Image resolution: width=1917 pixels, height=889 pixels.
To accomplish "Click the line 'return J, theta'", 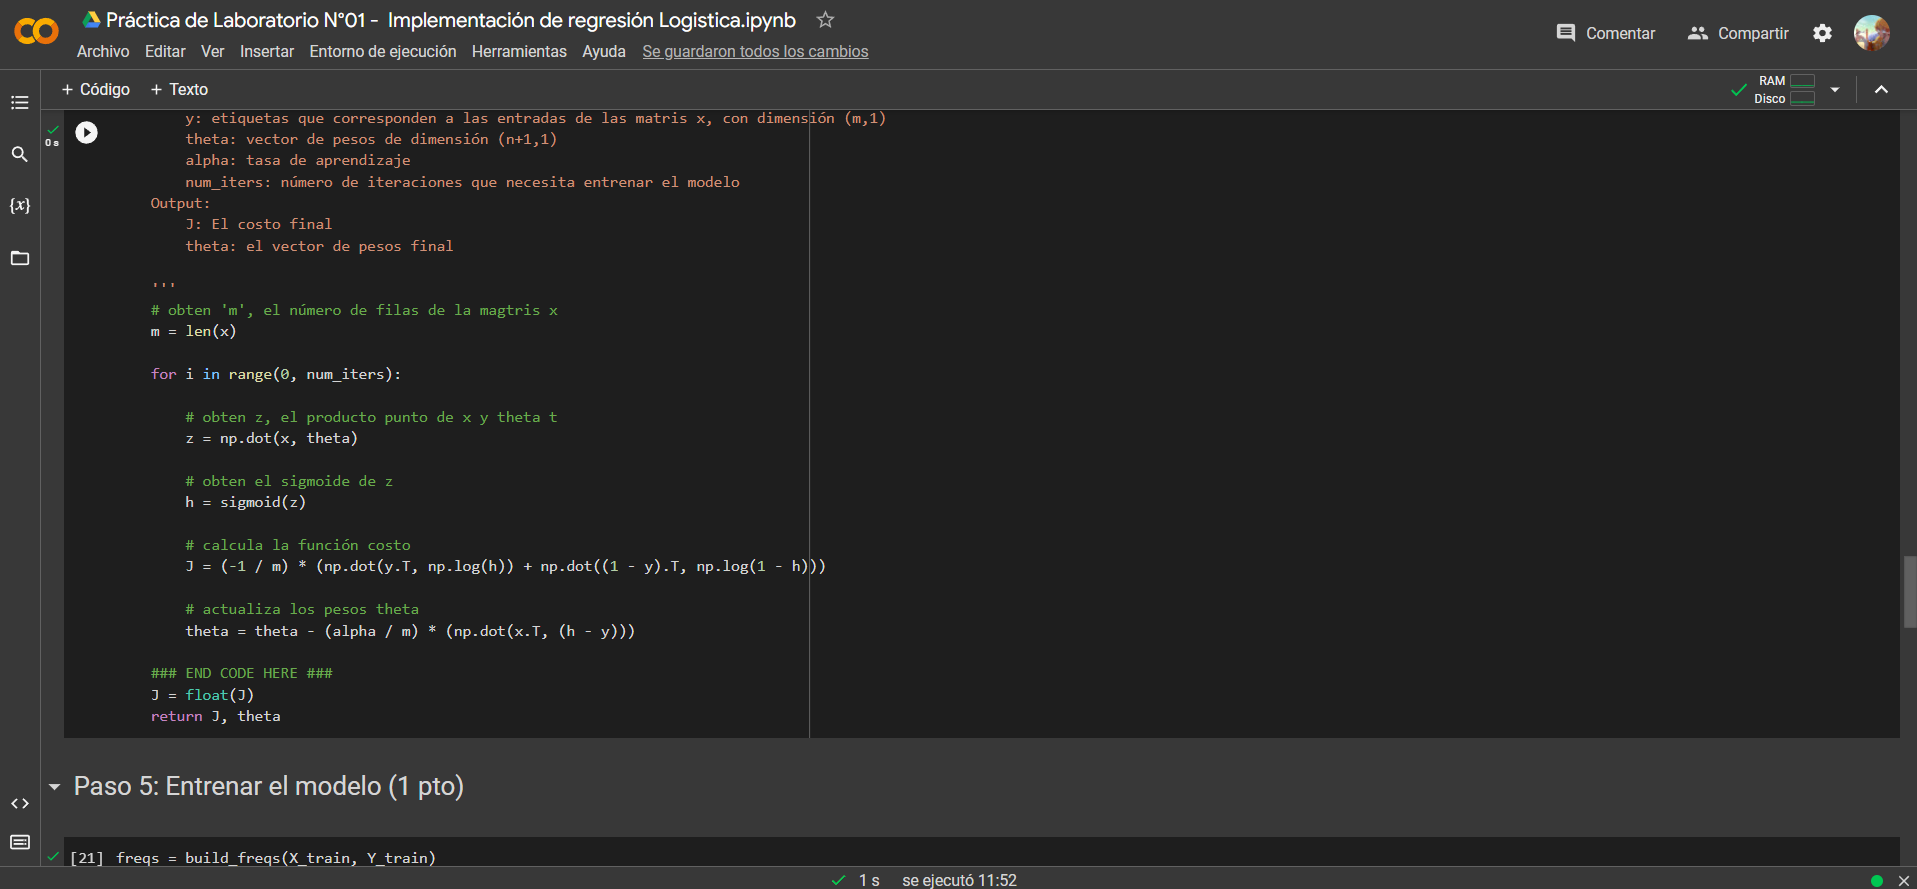I will tap(215, 716).
